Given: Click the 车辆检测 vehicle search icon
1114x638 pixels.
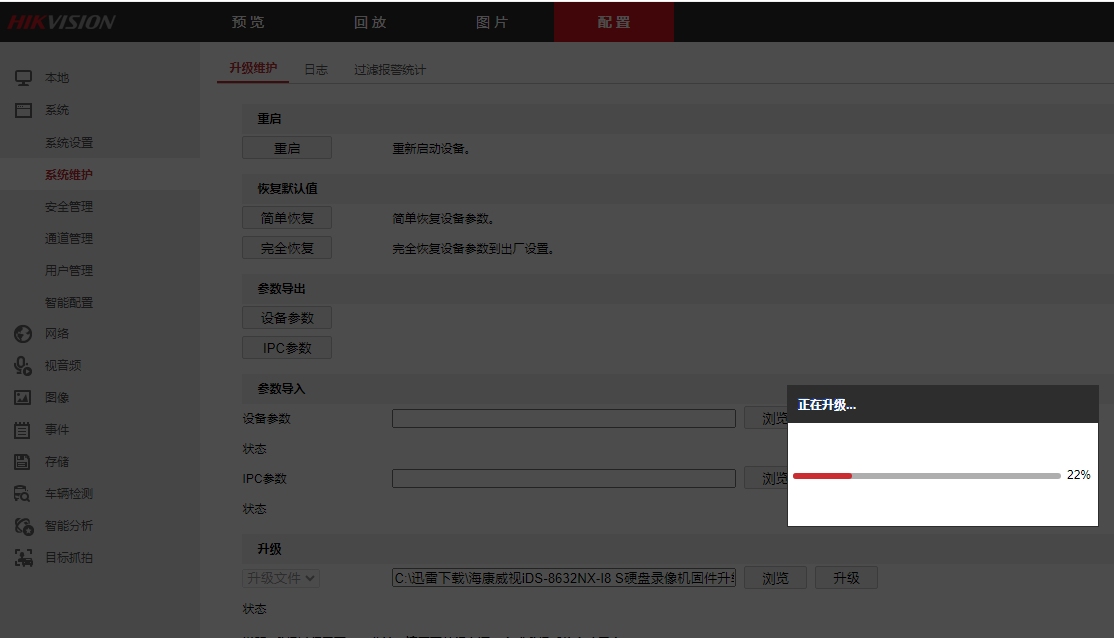Looking at the screenshot, I should click(23, 493).
